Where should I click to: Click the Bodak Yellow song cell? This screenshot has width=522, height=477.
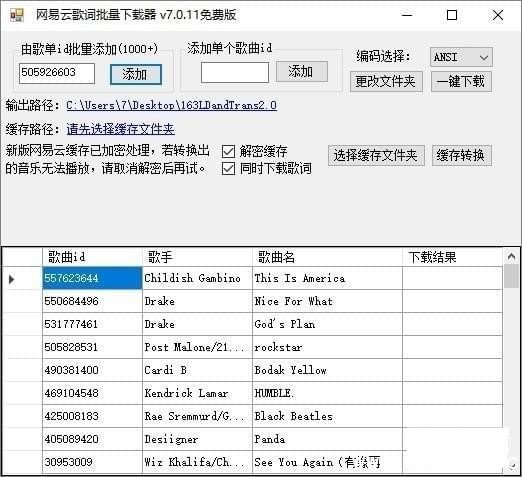327,370
